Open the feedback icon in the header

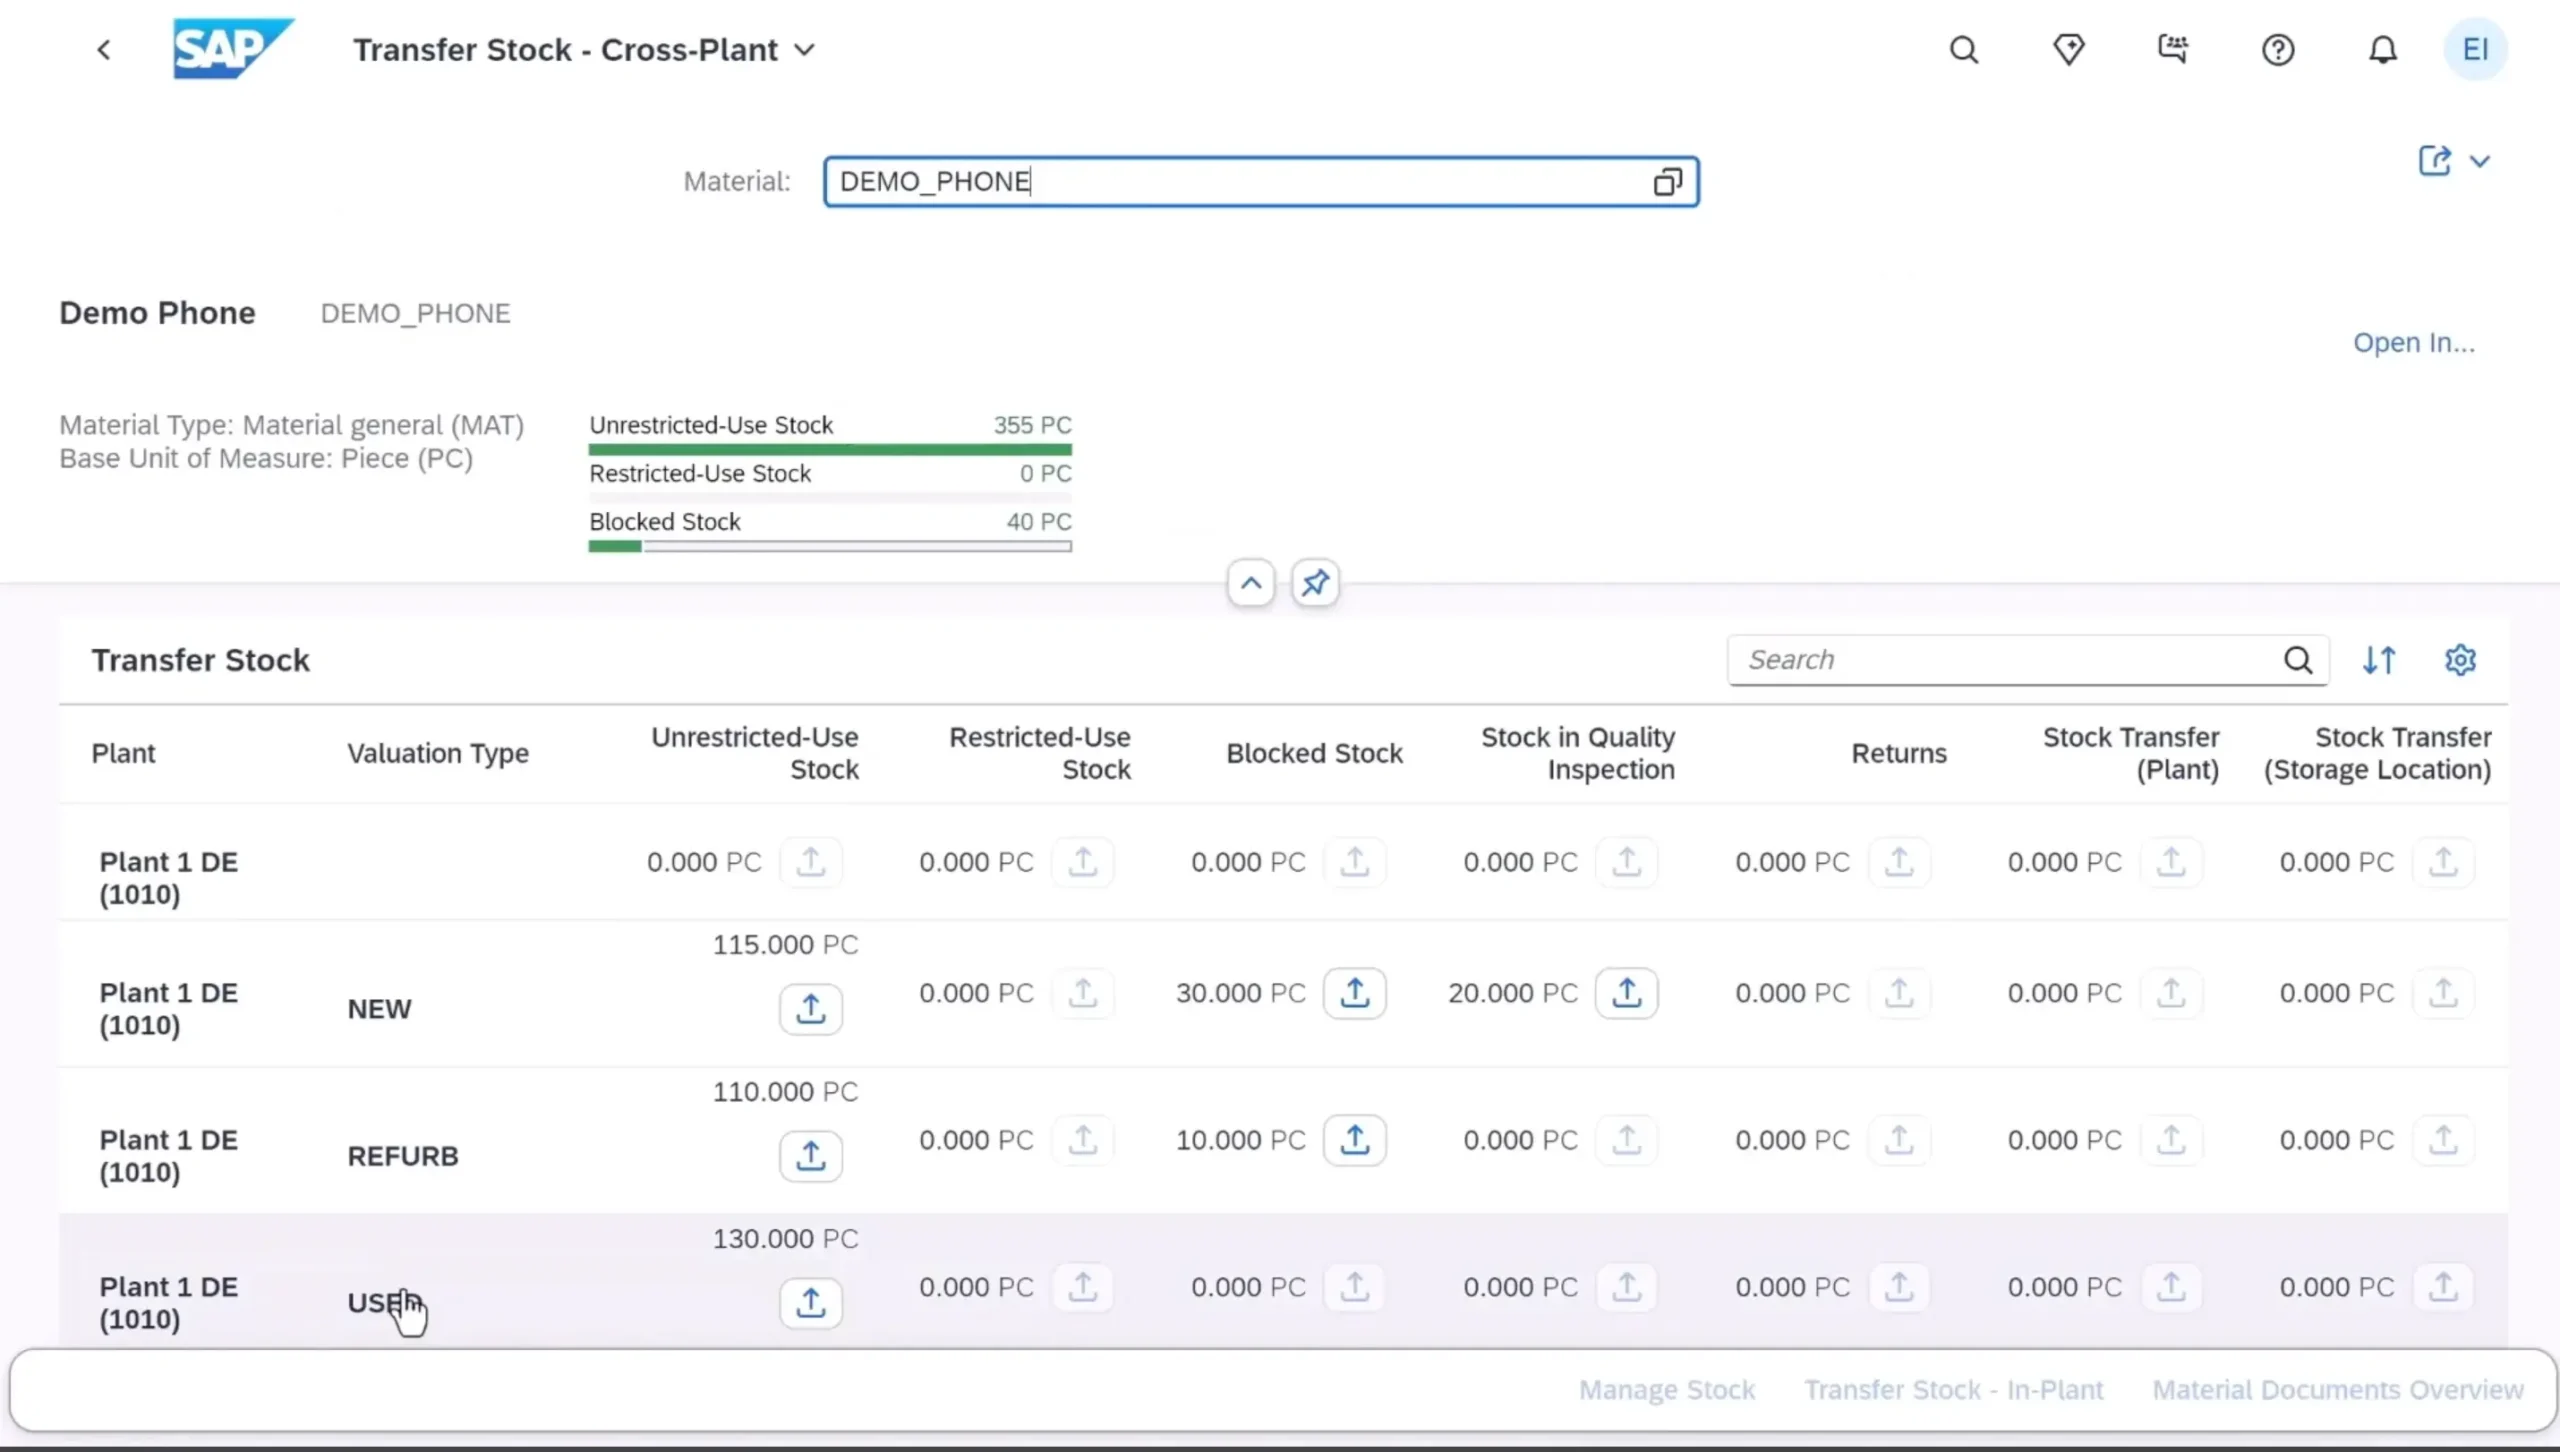[x=2173, y=49]
